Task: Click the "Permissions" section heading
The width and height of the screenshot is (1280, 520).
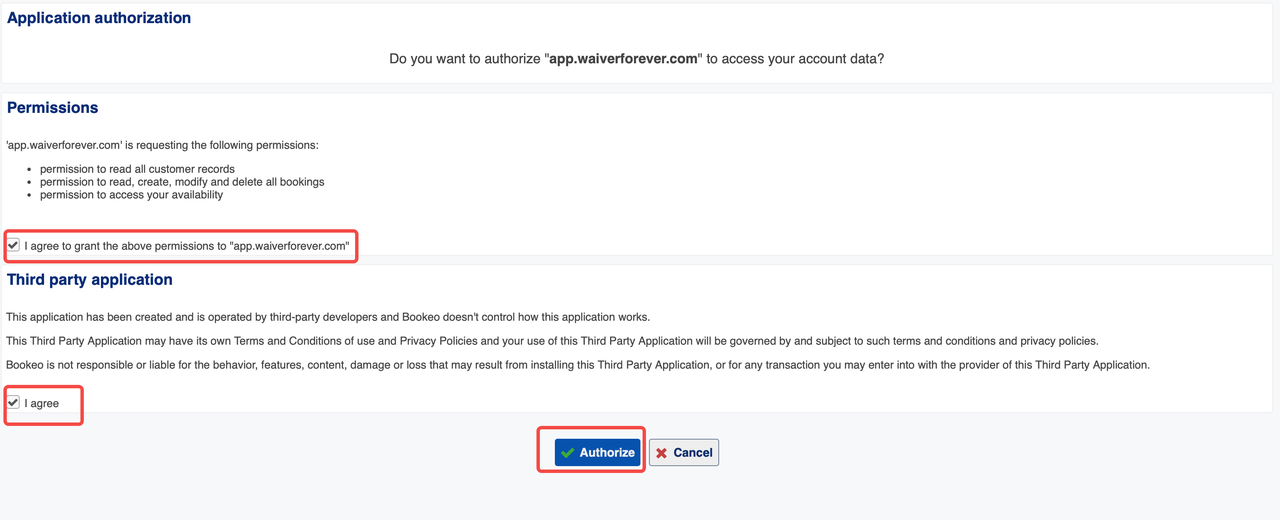Action: click(x=53, y=108)
